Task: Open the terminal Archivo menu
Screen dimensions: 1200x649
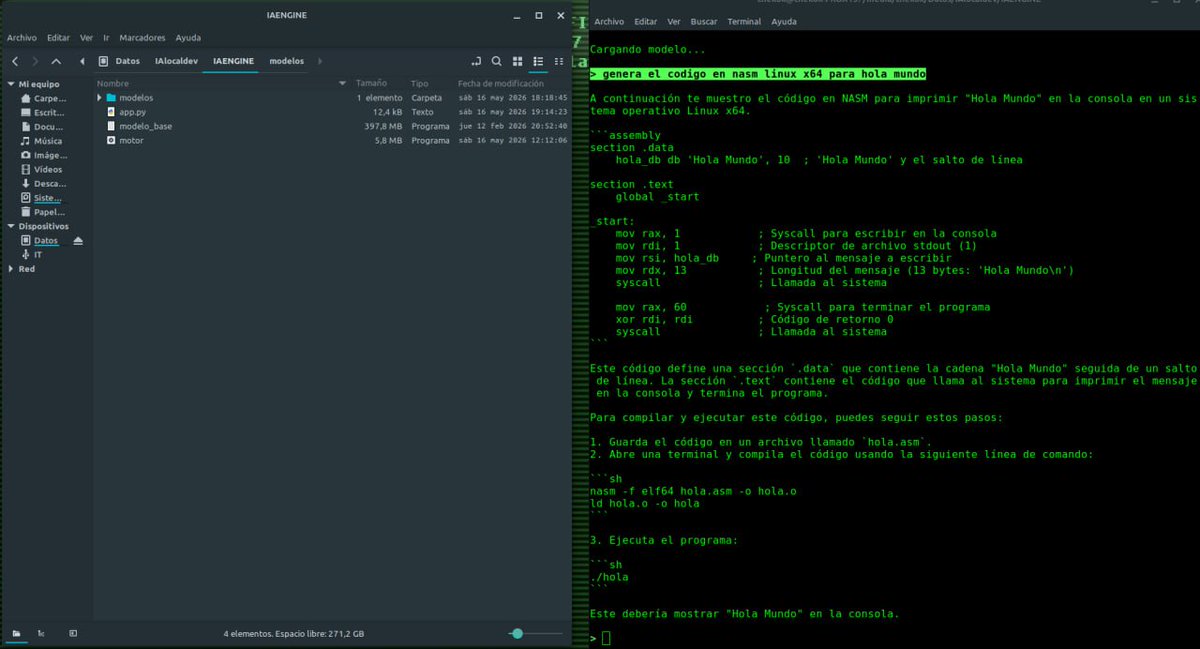Action: click(609, 21)
